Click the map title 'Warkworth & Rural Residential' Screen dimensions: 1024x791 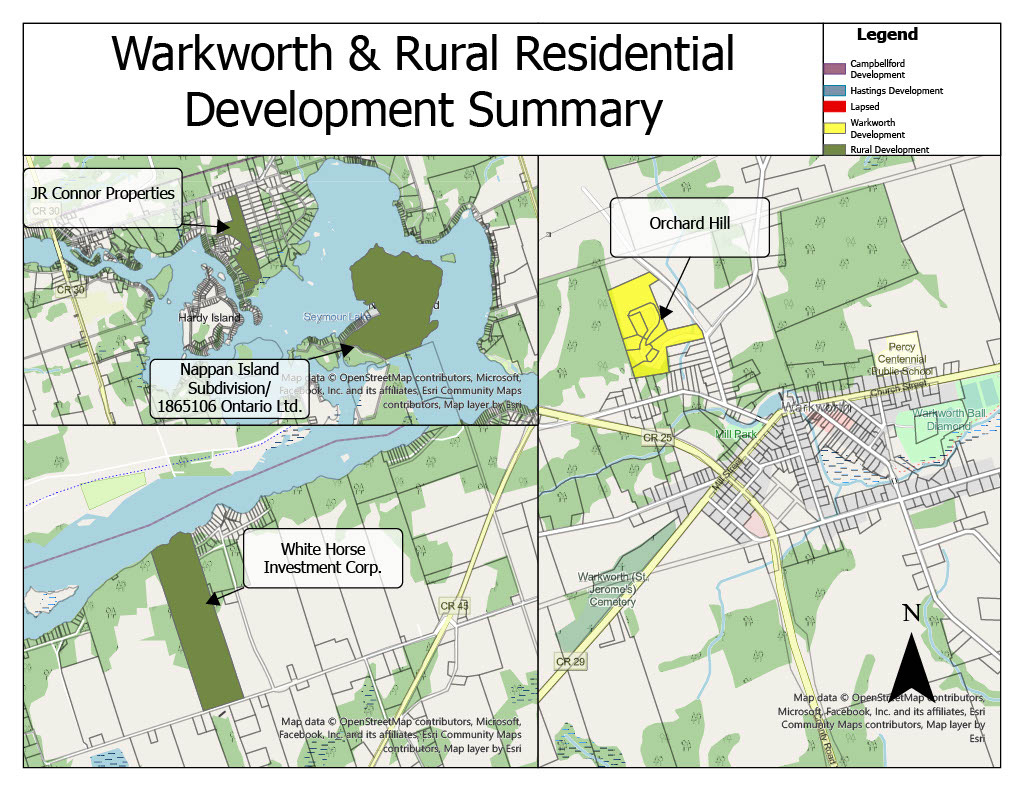[x=423, y=54]
